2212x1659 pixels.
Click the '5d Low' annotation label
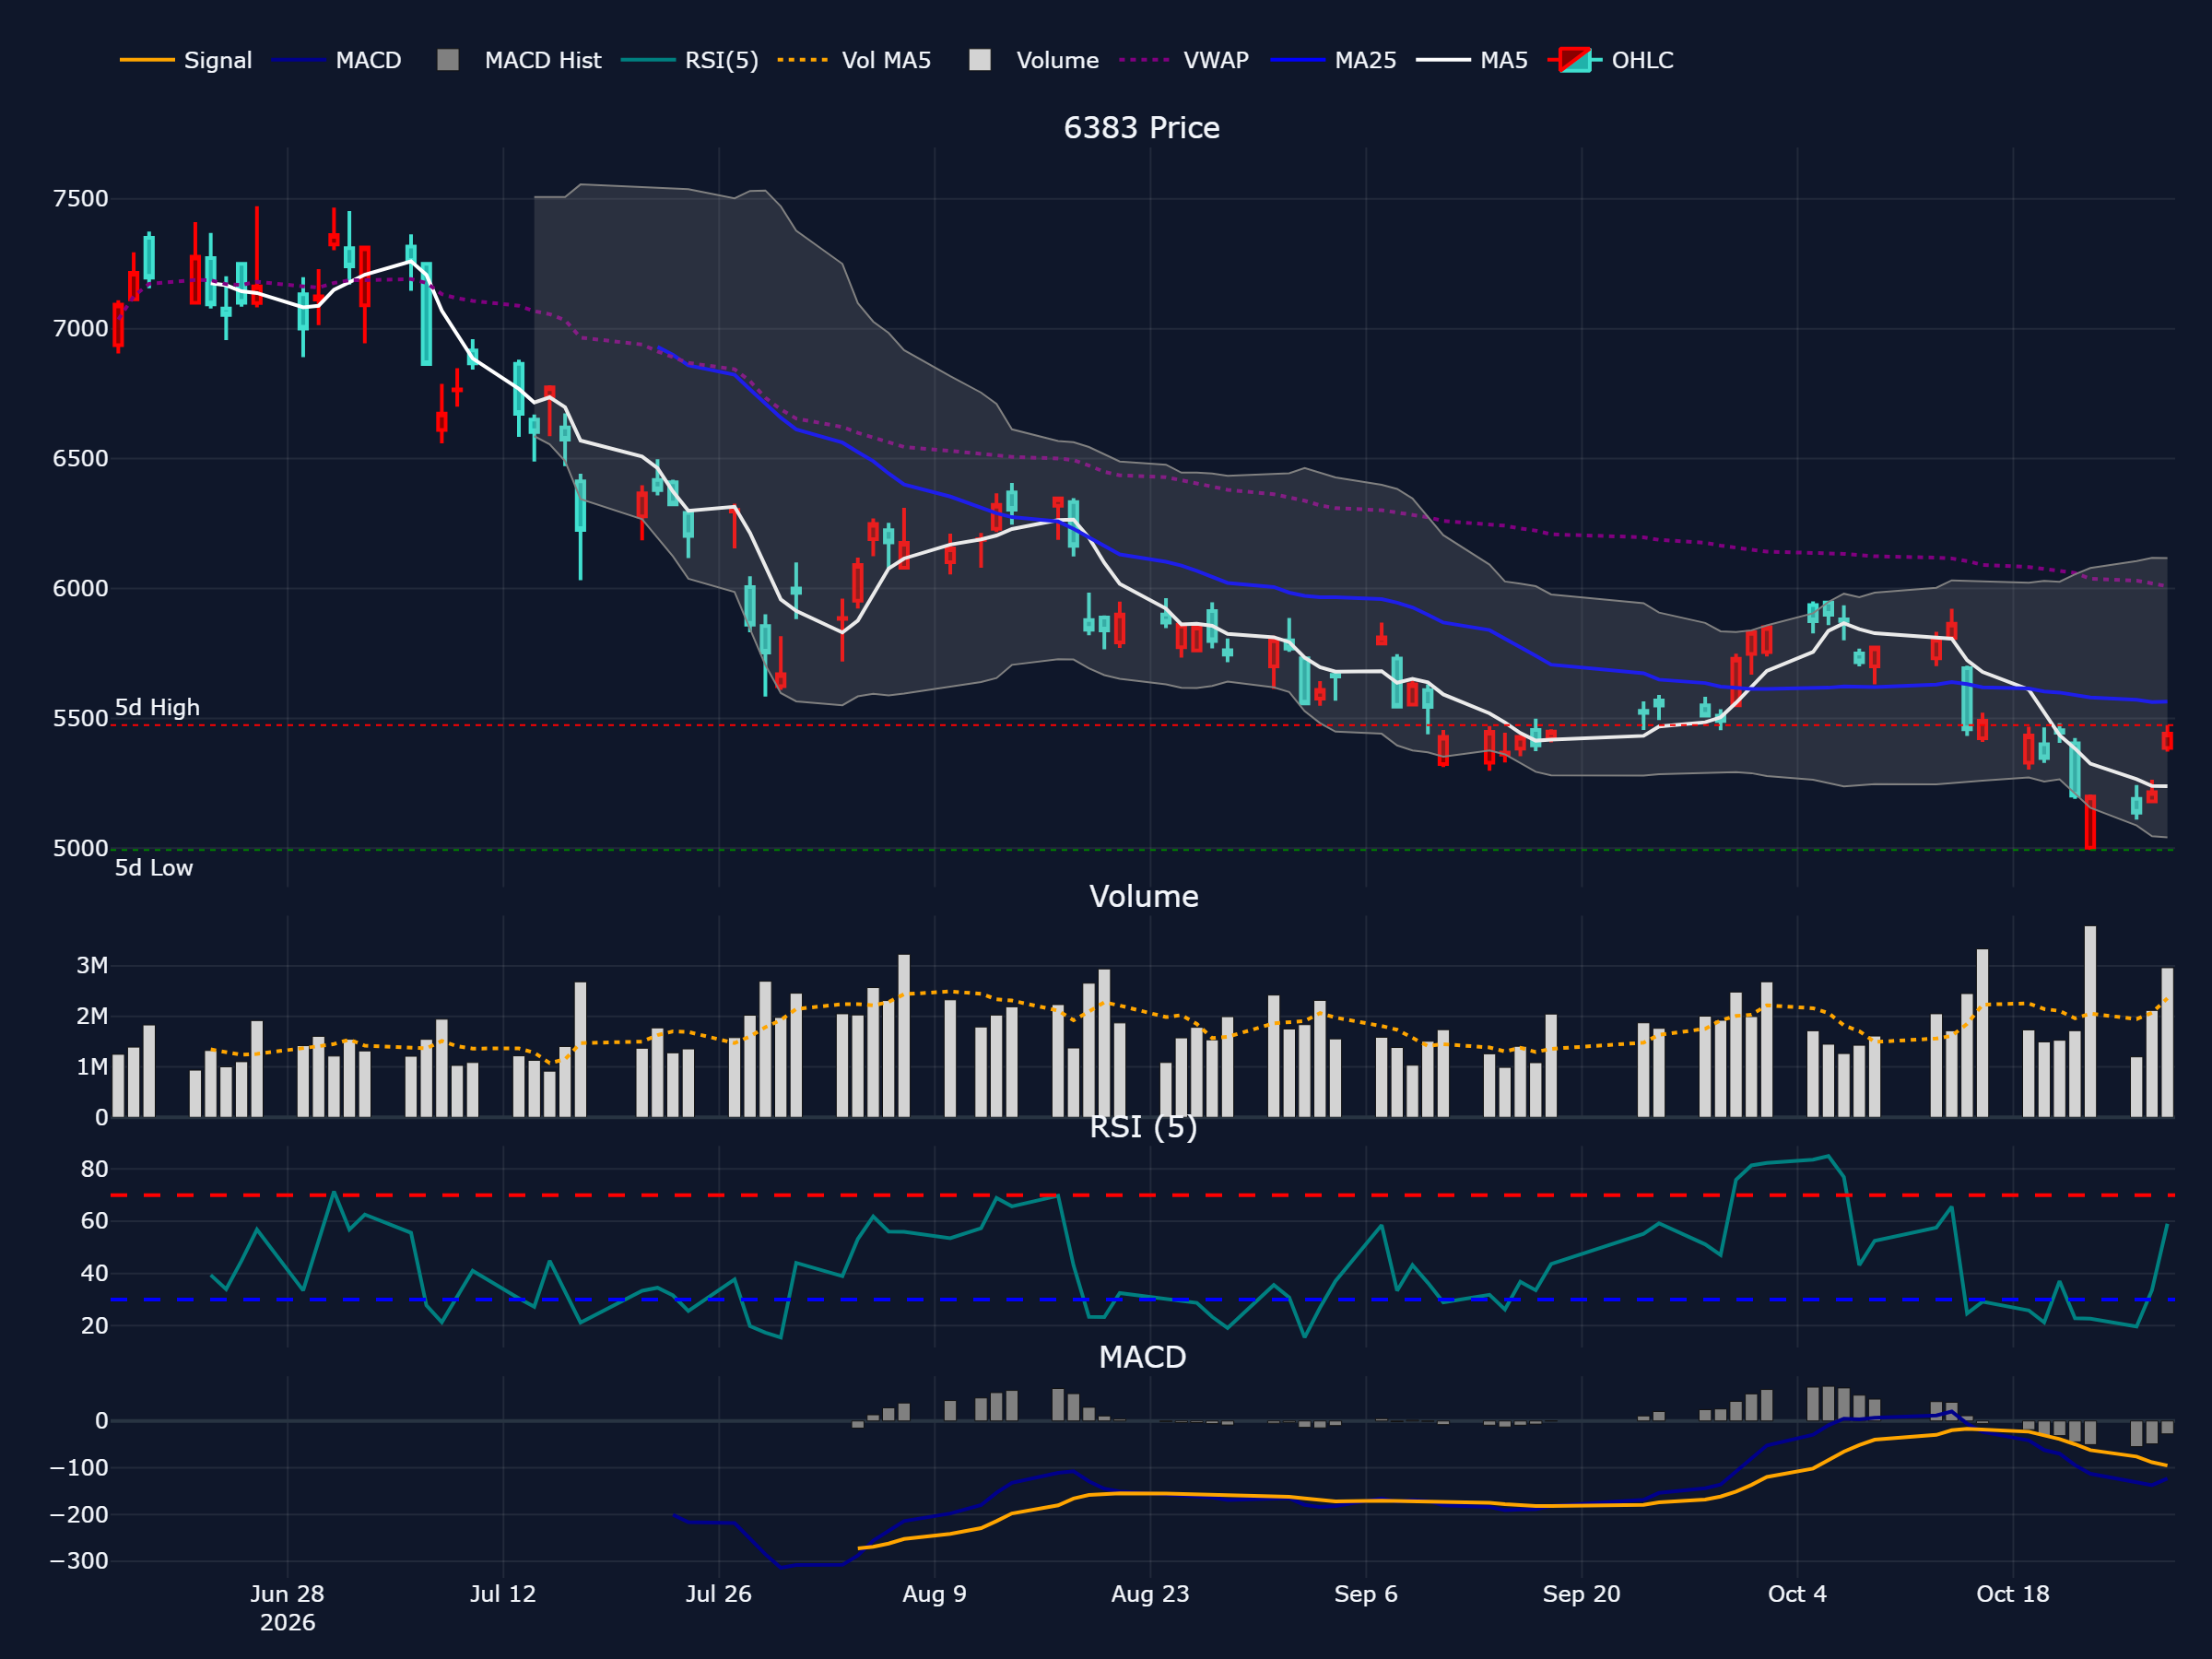pos(154,868)
